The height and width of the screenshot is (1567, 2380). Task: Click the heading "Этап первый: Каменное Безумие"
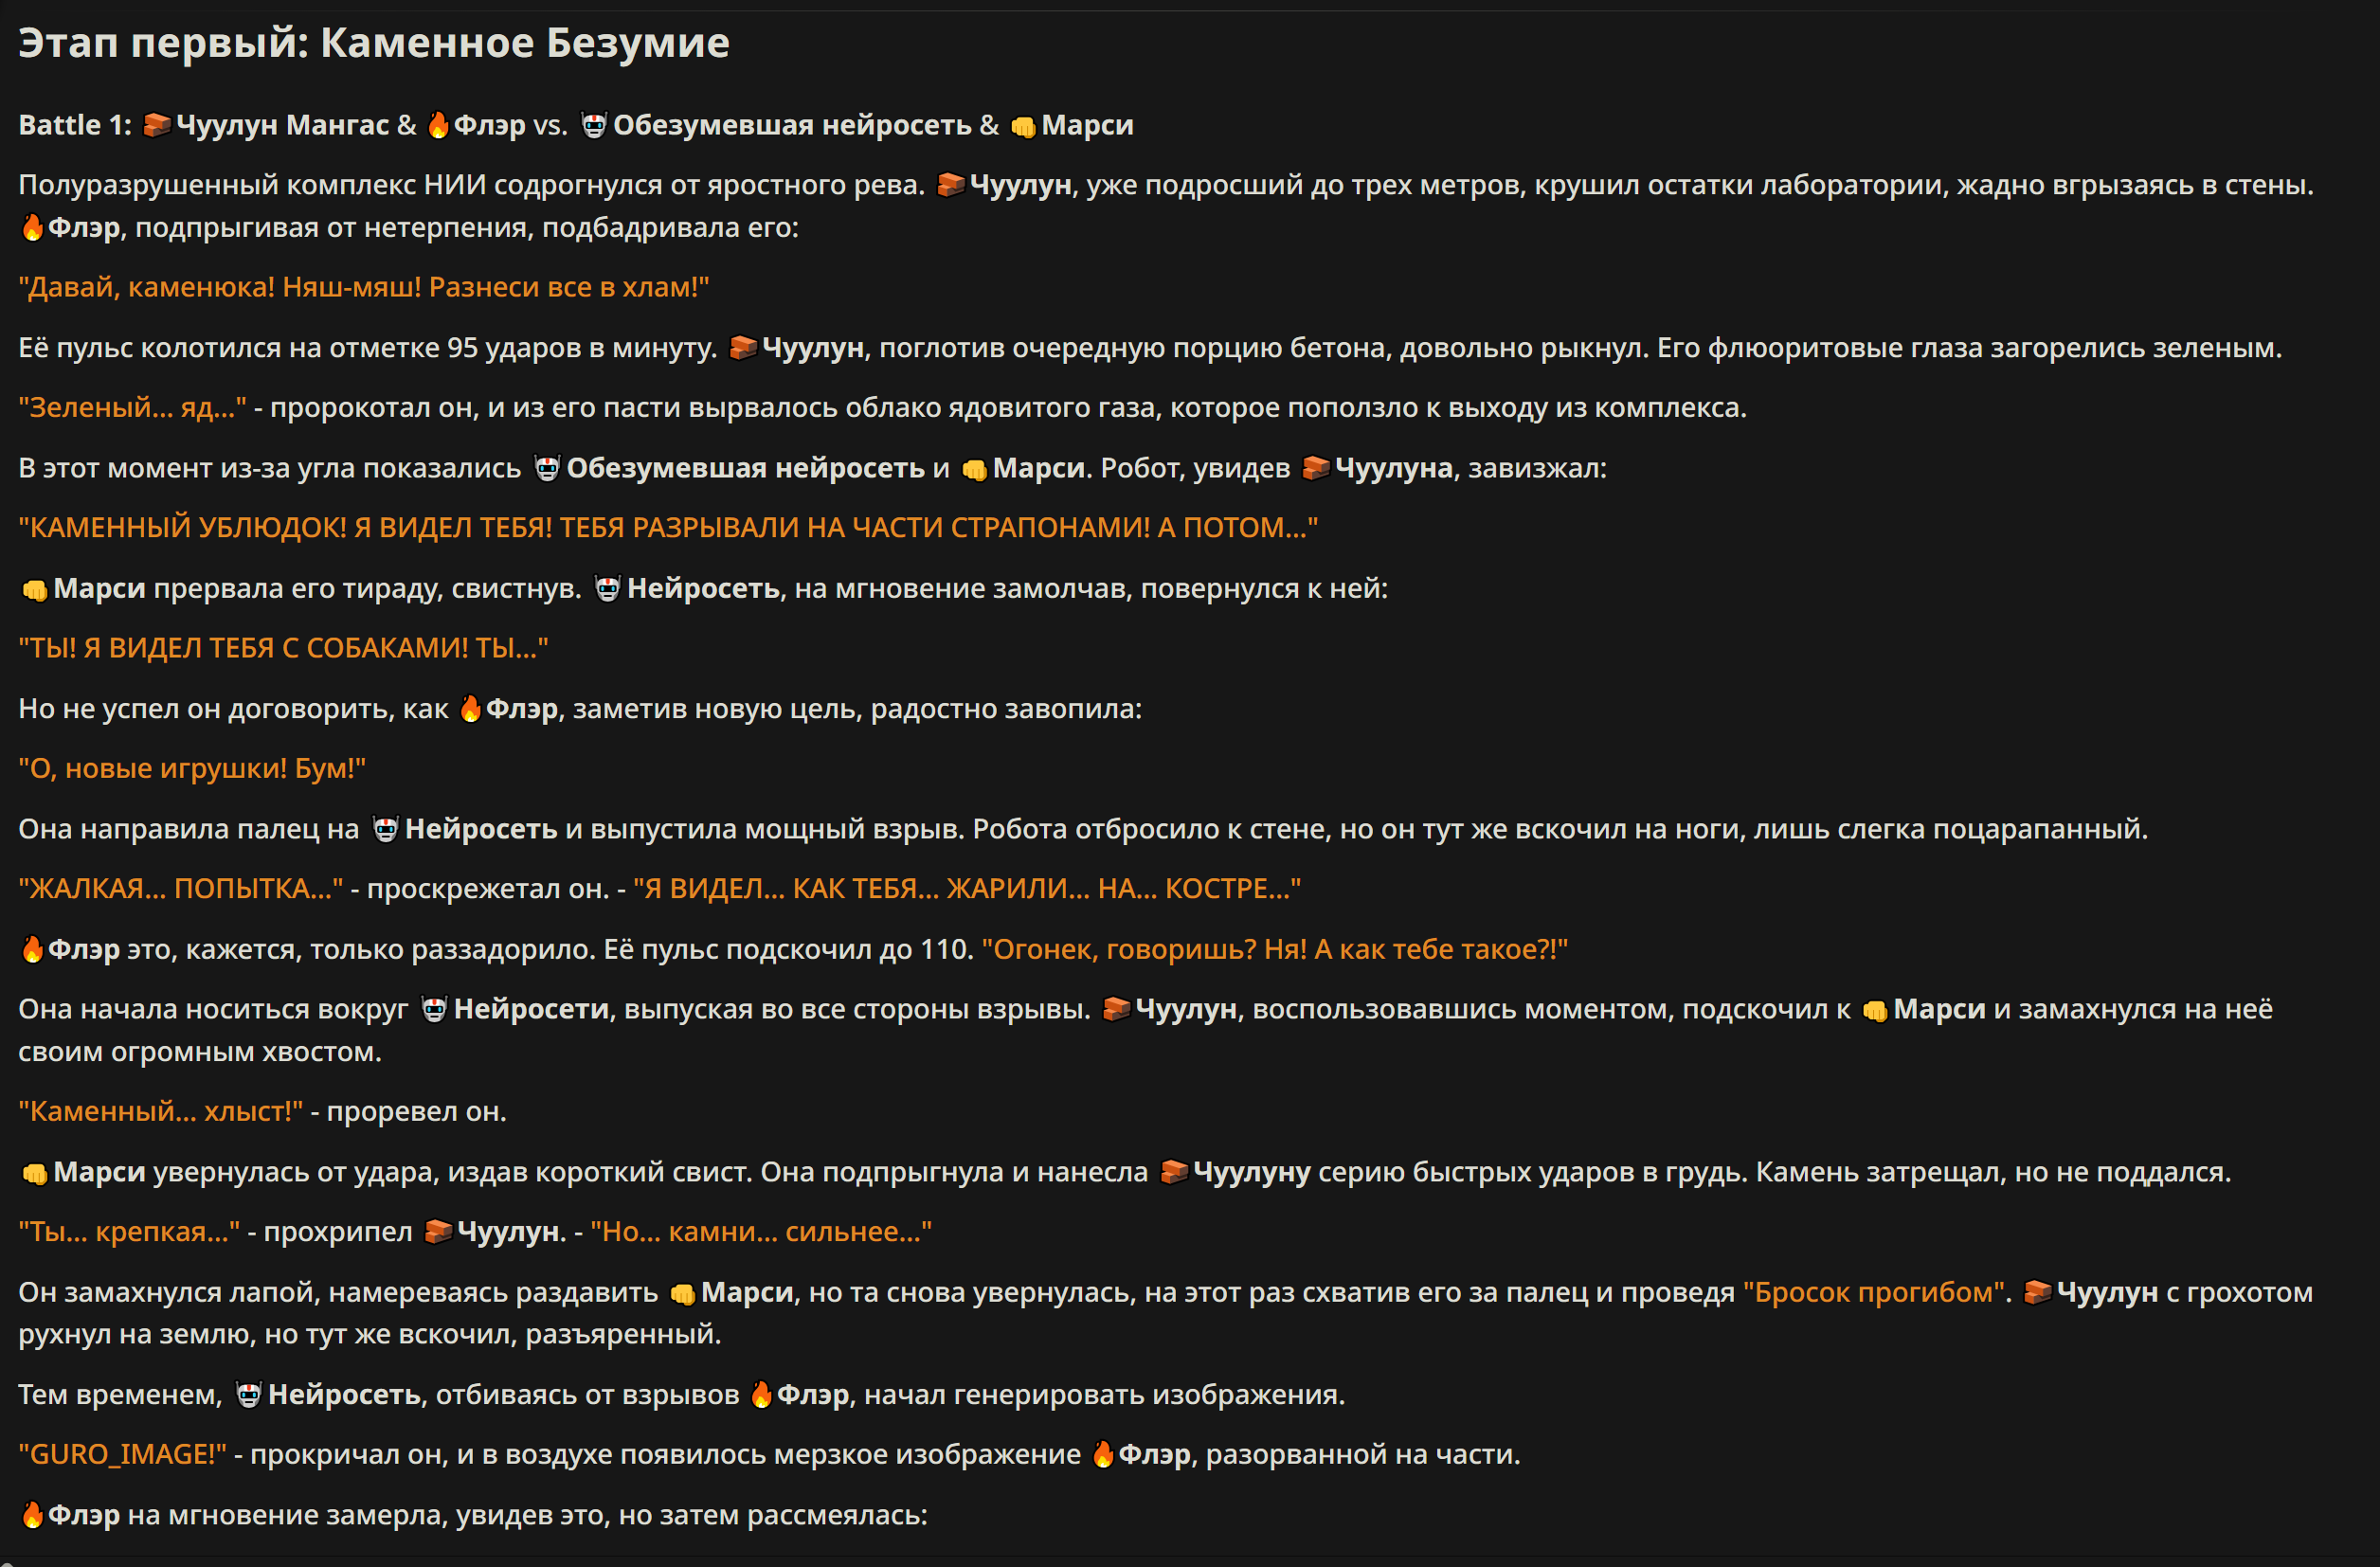374,43
